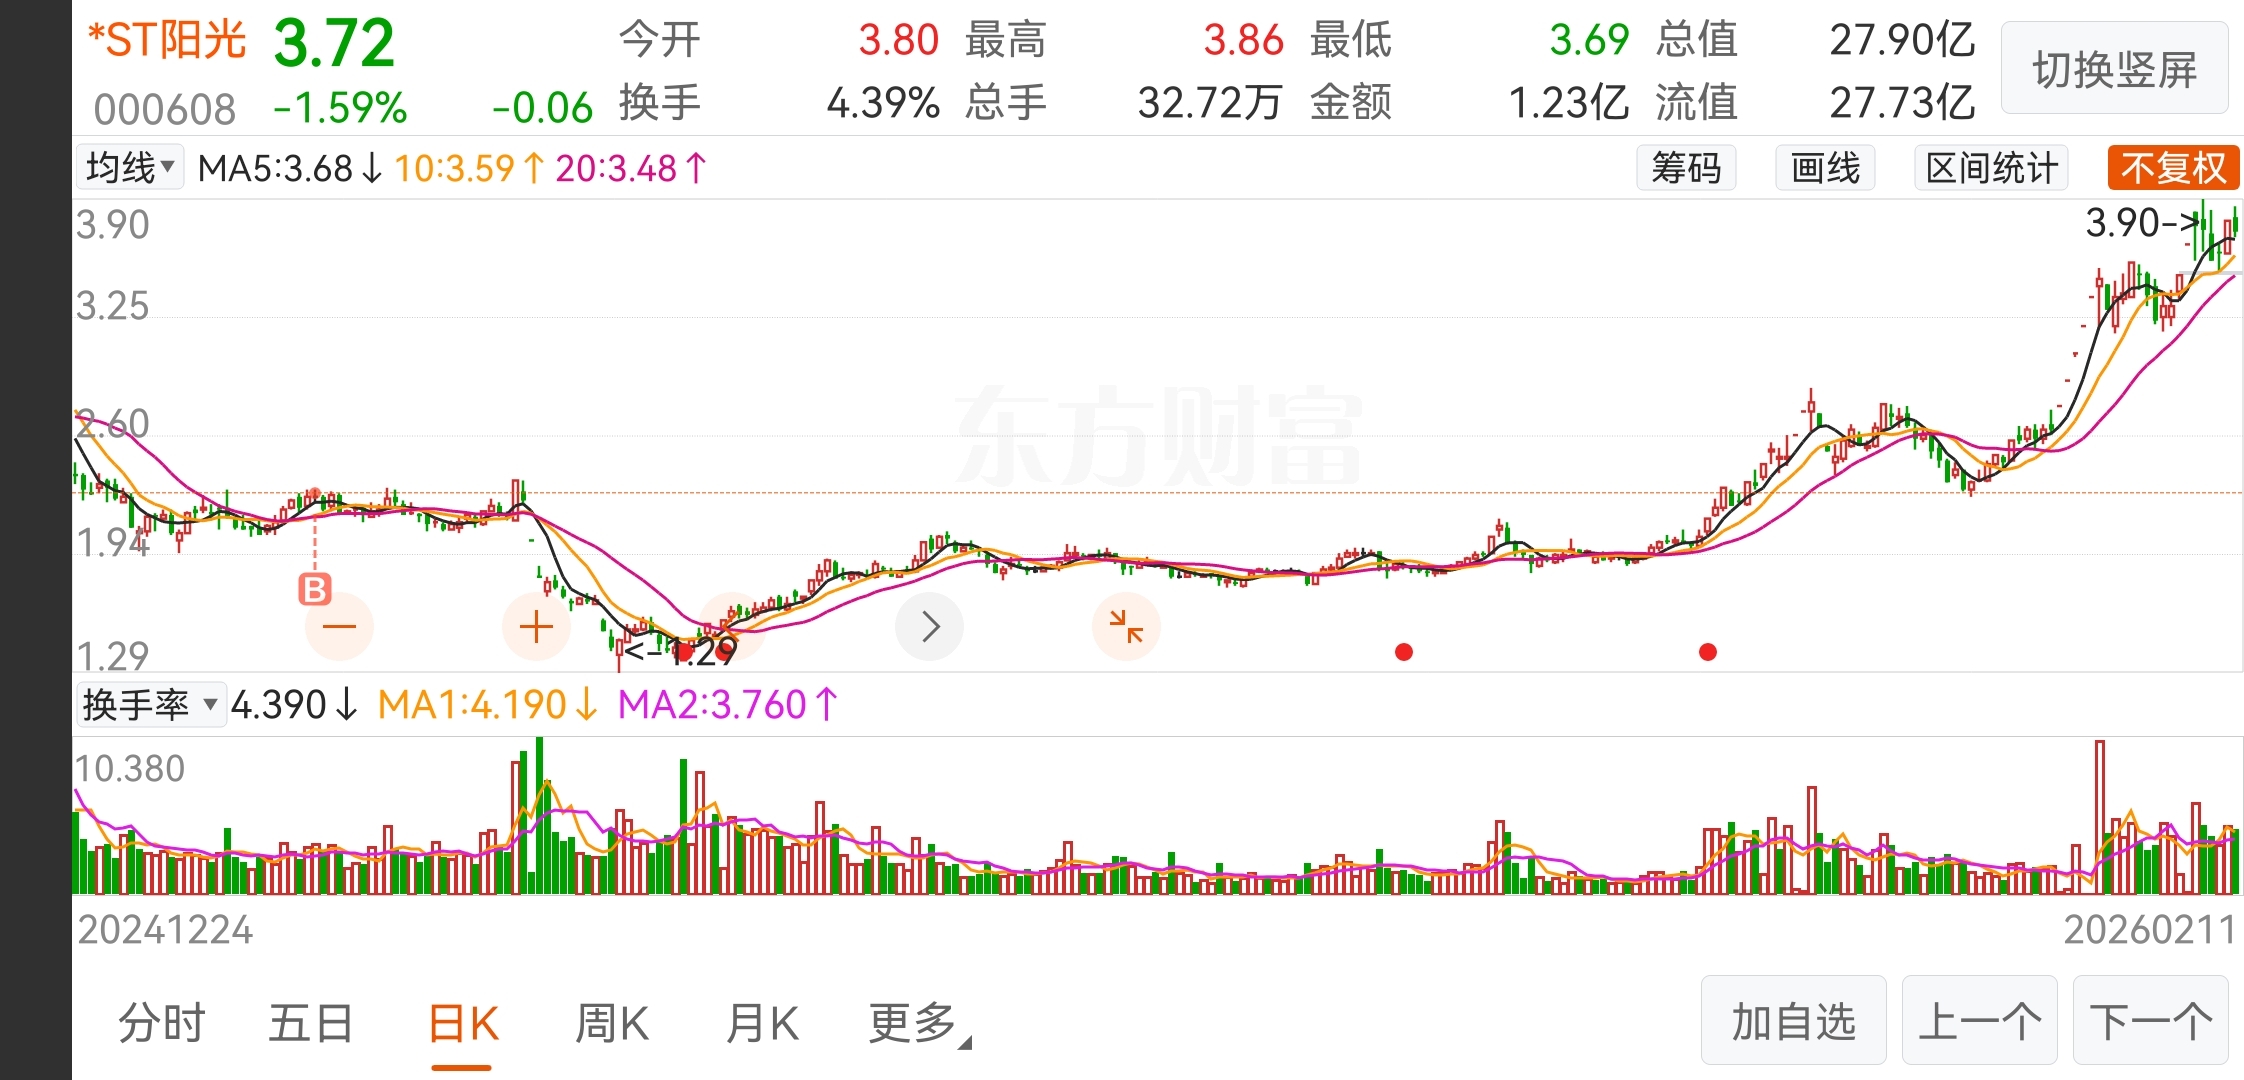
Task: Tap the zoom in plus icon
Action: click(x=536, y=627)
